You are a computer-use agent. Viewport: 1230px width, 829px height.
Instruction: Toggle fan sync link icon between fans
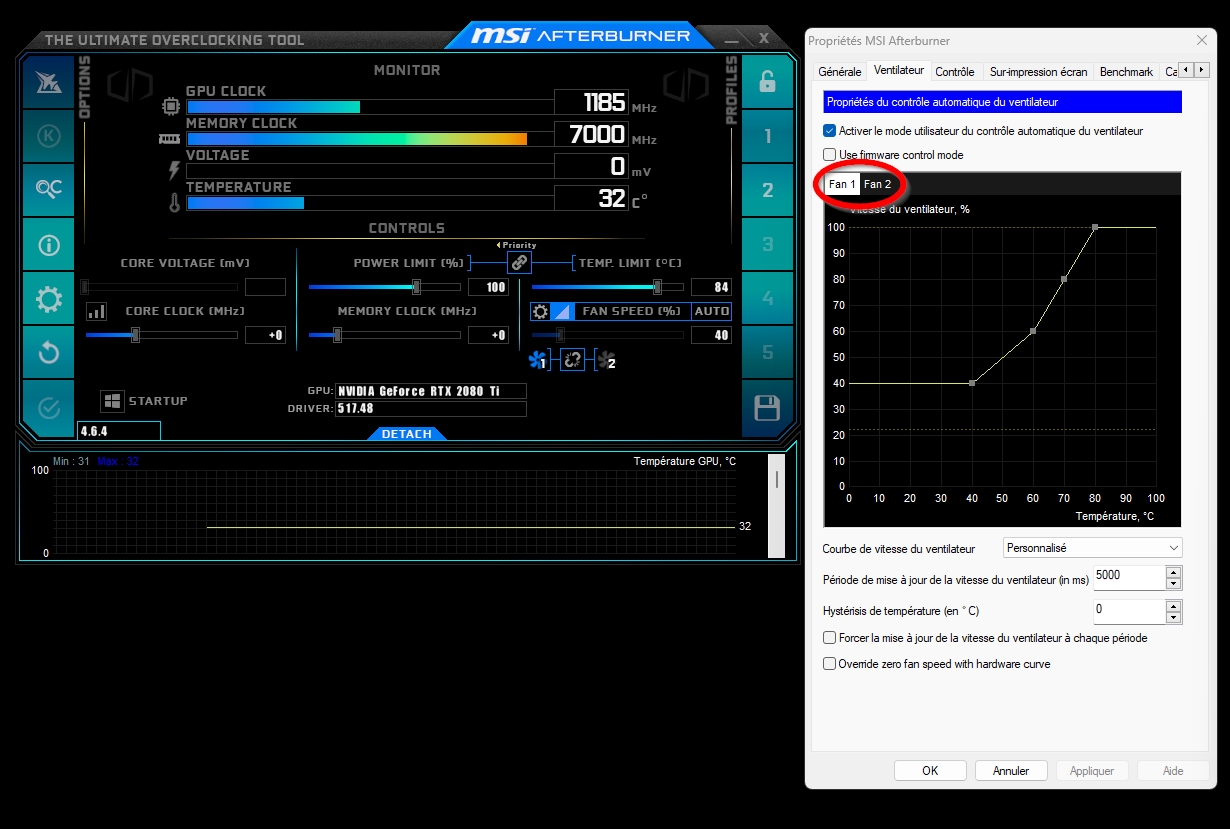coord(572,360)
